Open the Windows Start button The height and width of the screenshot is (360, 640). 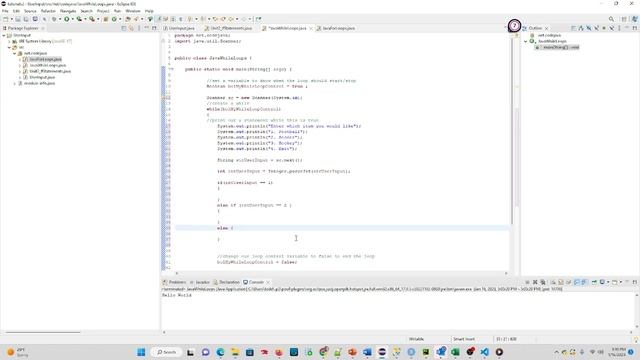coord(141,352)
